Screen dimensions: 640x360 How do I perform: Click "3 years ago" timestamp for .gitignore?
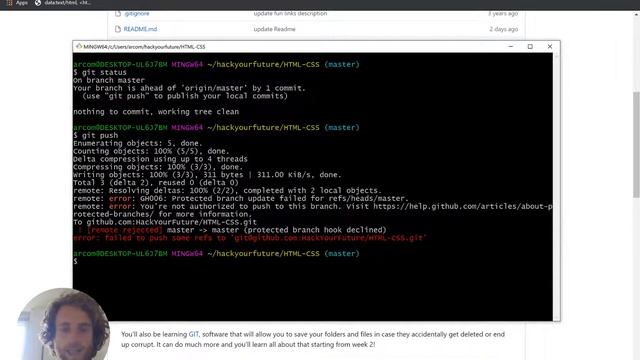[x=503, y=13]
